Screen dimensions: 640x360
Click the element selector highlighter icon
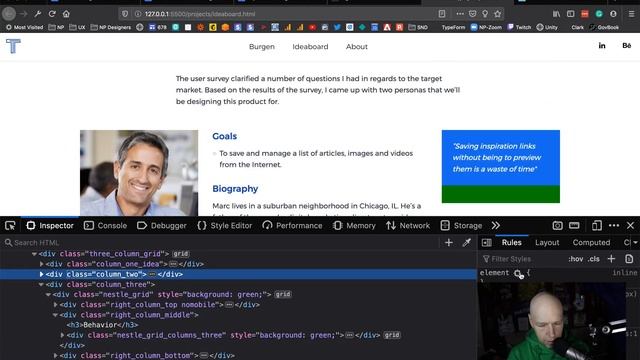[x=518, y=274]
